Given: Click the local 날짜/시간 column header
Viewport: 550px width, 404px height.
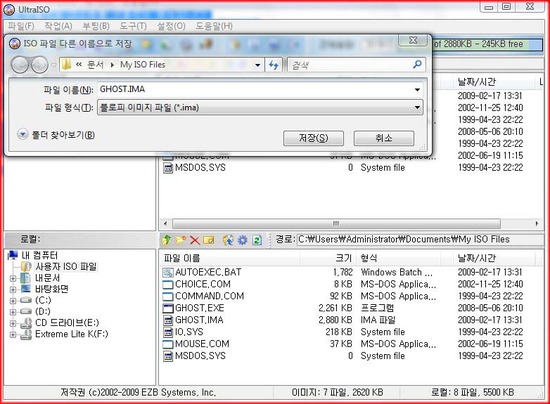Looking at the screenshot, I should [494, 258].
